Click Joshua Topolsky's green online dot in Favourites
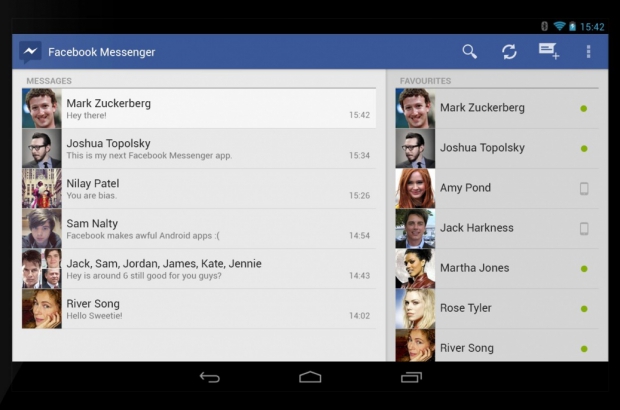This screenshot has height=410, width=620. coord(584,149)
